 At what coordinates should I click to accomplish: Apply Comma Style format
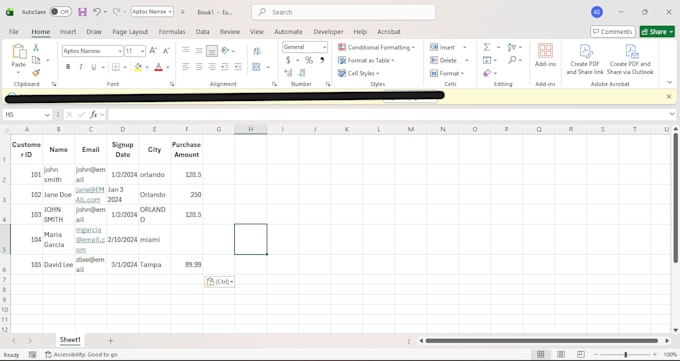[x=322, y=60]
